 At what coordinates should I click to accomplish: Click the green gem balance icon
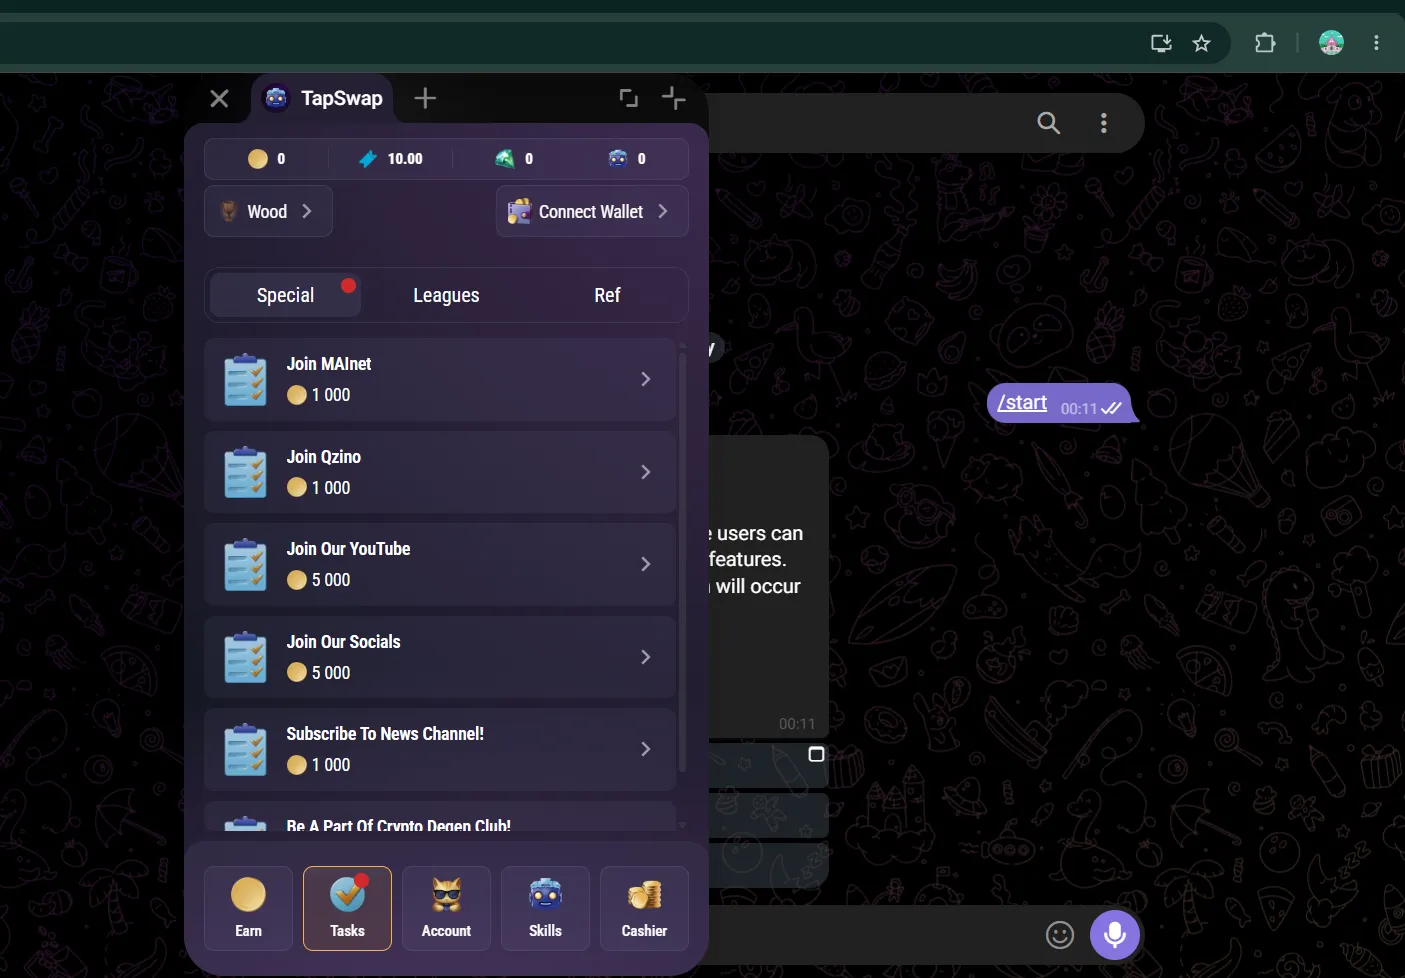[505, 159]
